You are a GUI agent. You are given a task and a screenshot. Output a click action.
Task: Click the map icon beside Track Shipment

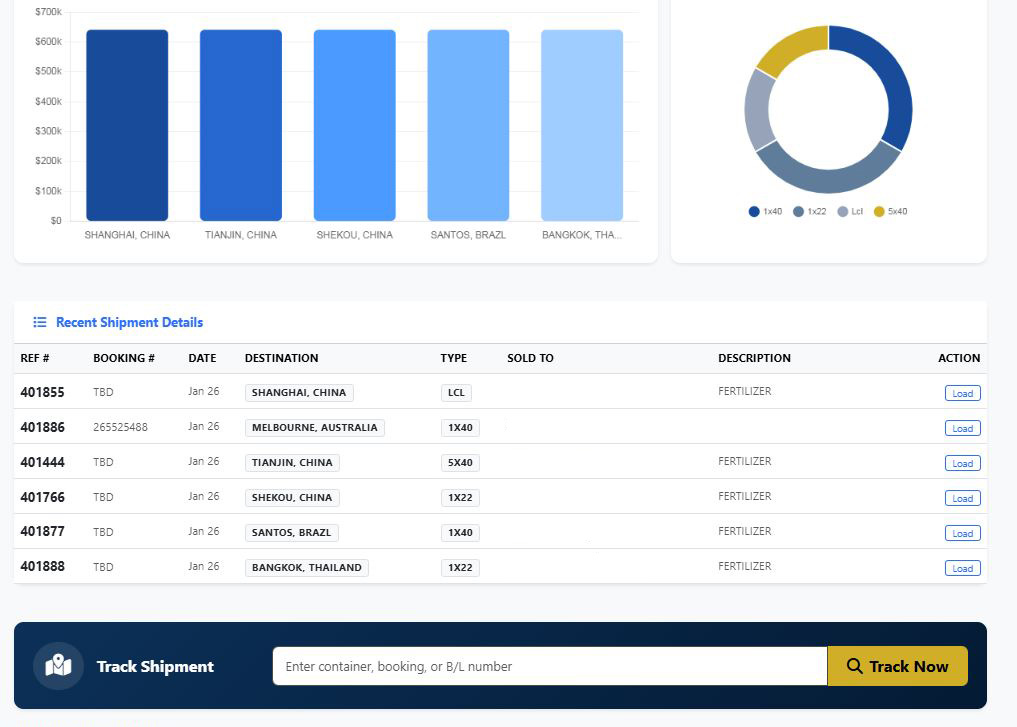[x=58, y=666]
